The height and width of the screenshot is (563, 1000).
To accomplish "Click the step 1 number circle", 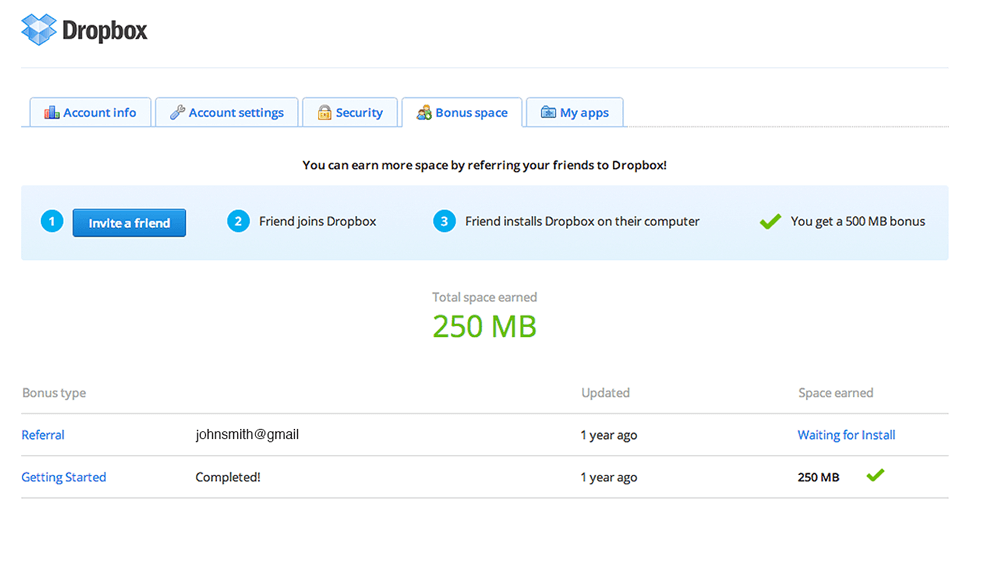I will (x=52, y=222).
